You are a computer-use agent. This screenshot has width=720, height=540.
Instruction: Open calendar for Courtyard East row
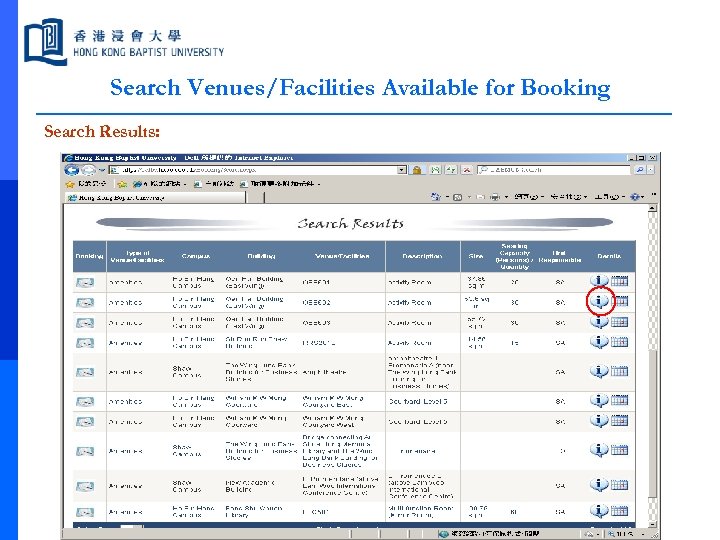tap(619, 400)
